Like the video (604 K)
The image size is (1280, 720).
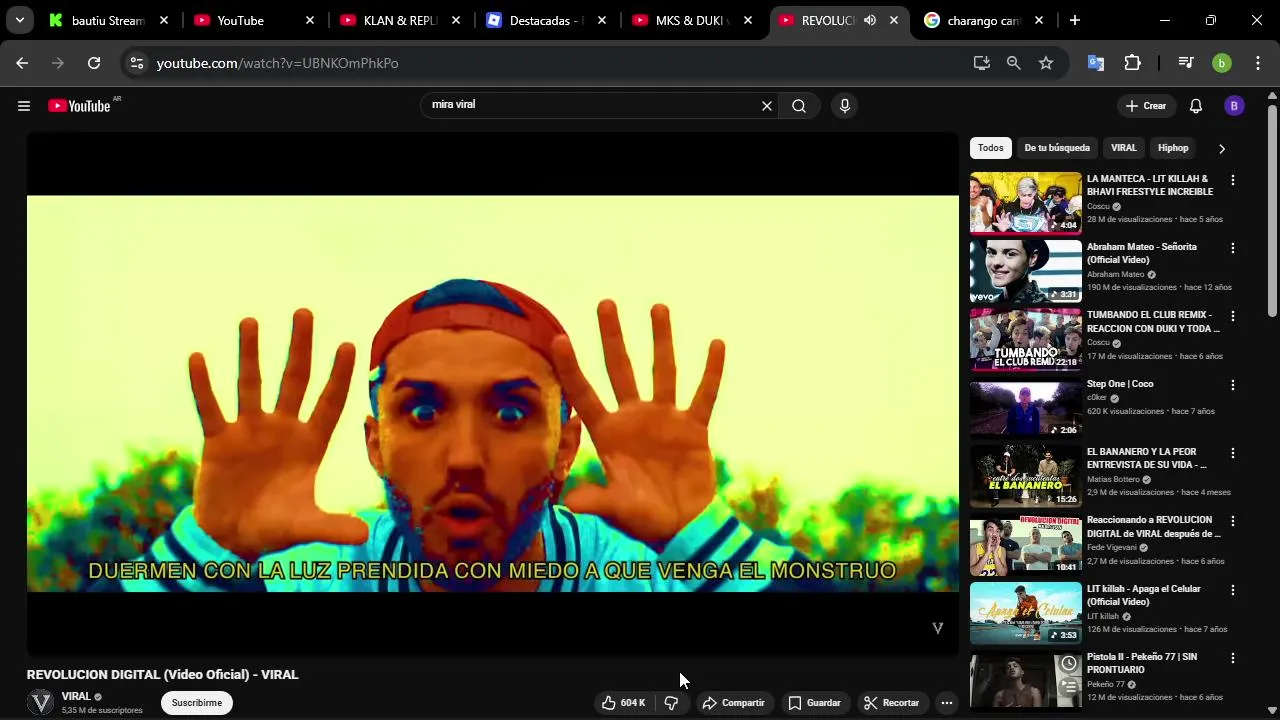coord(623,703)
